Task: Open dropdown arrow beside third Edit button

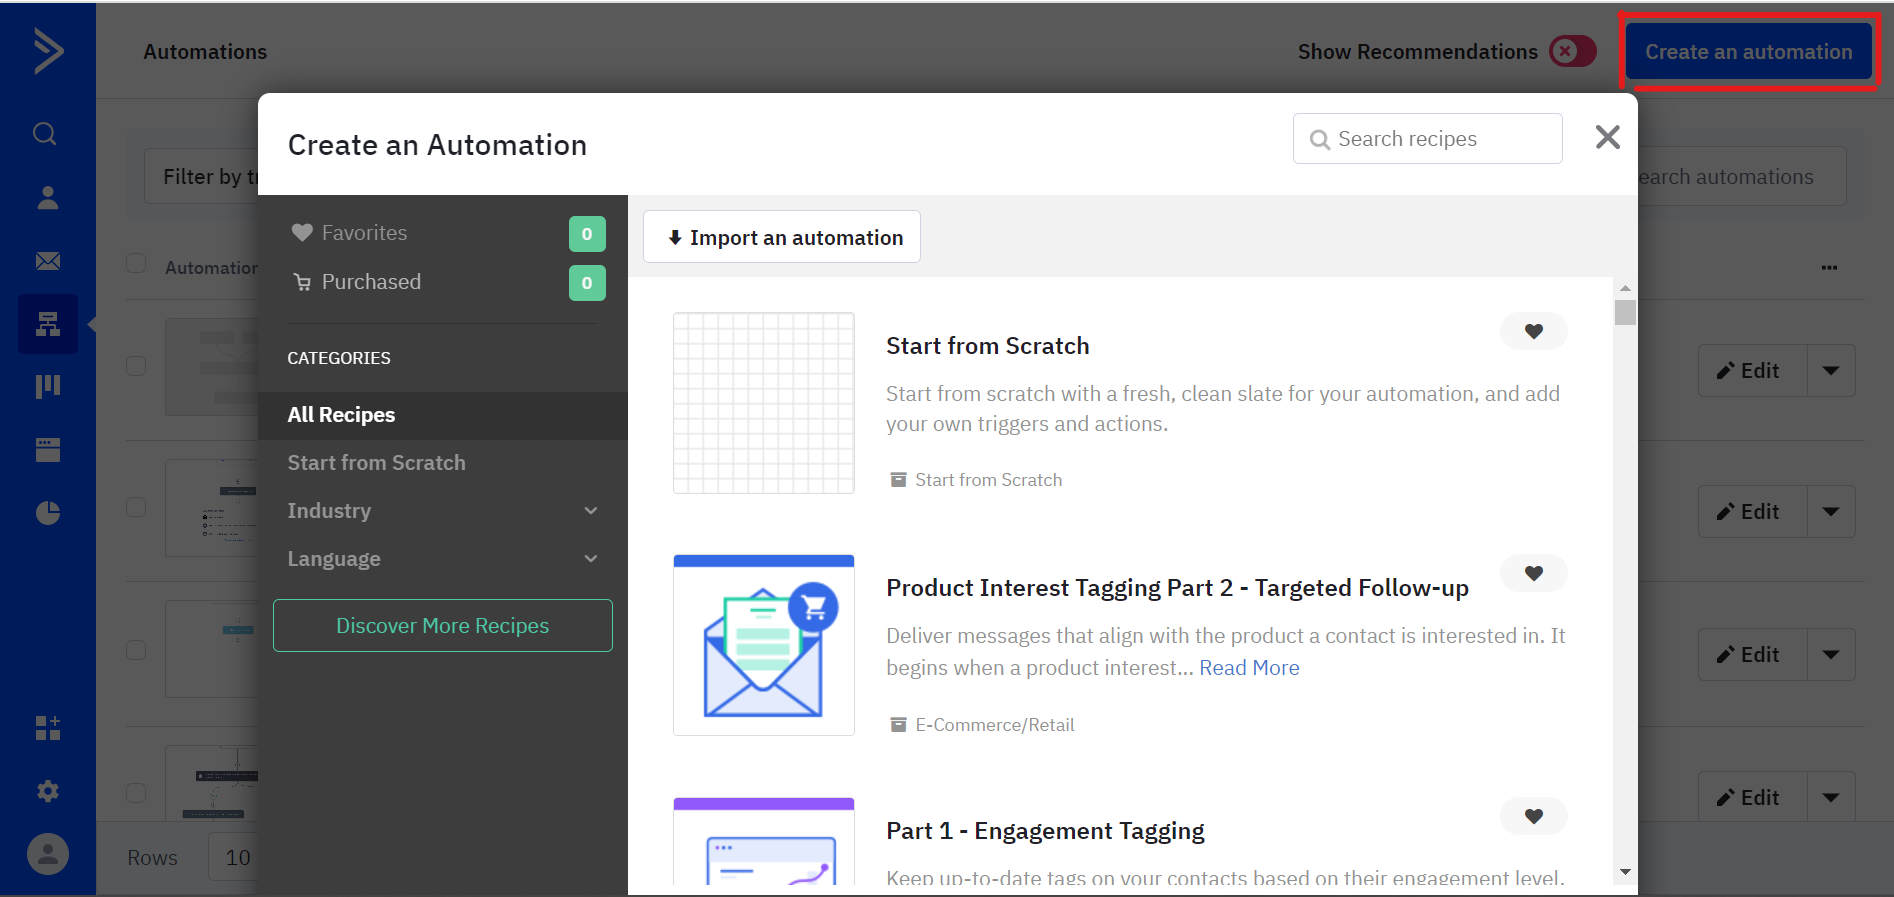Action: (x=1831, y=655)
